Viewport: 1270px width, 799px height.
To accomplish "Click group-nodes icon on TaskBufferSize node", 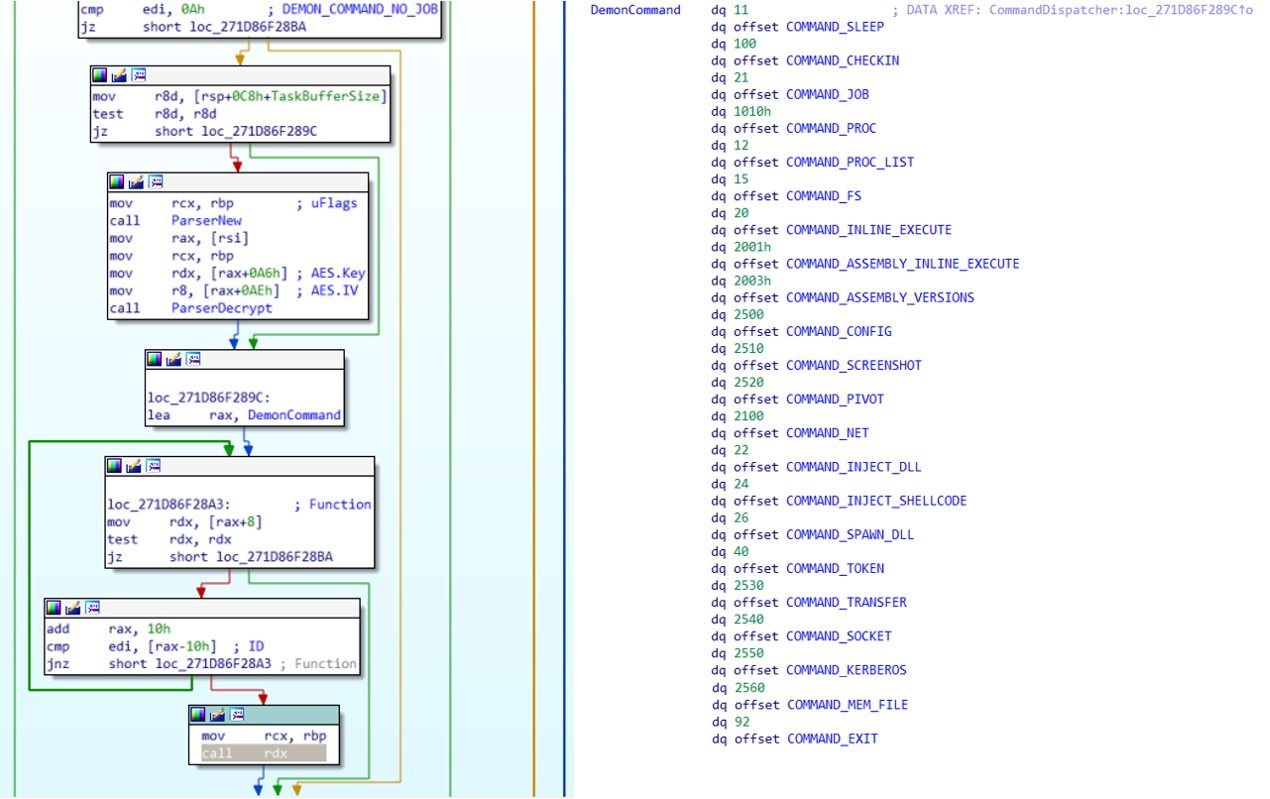I will pos(138,75).
